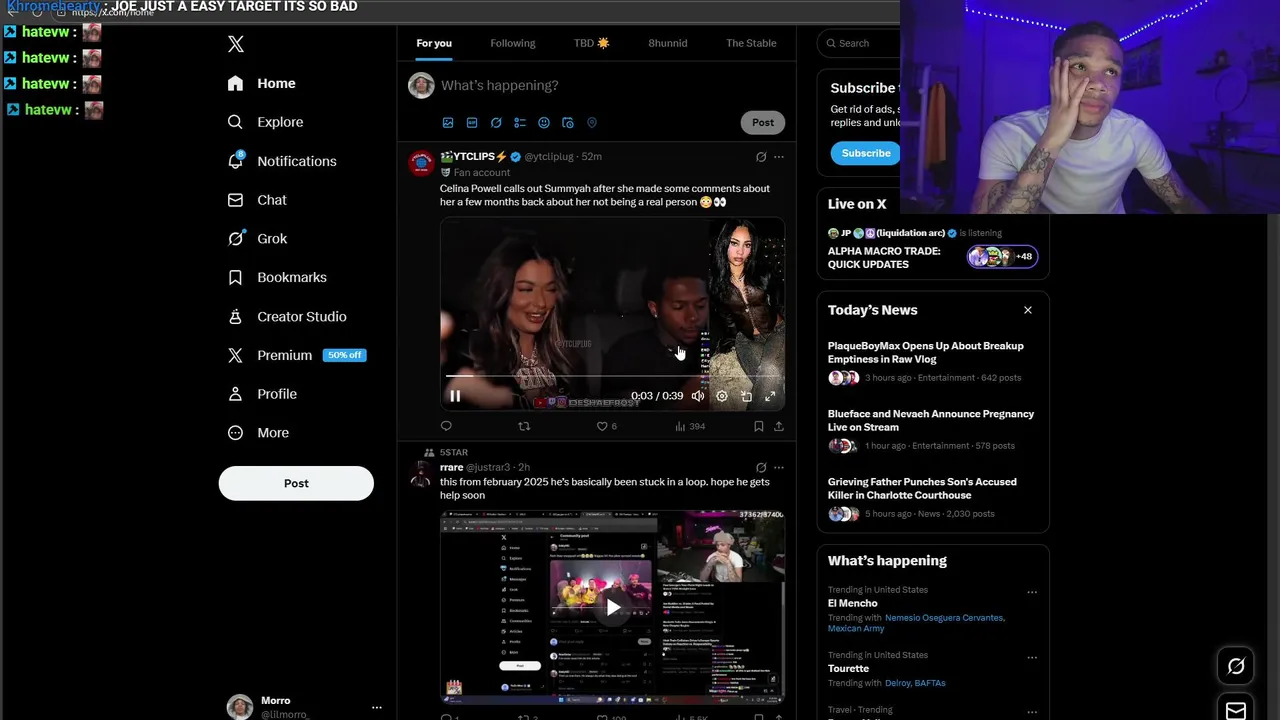1280x720 pixels.
Task: Open Creator Studio in the sidebar
Action: [x=288, y=316]
